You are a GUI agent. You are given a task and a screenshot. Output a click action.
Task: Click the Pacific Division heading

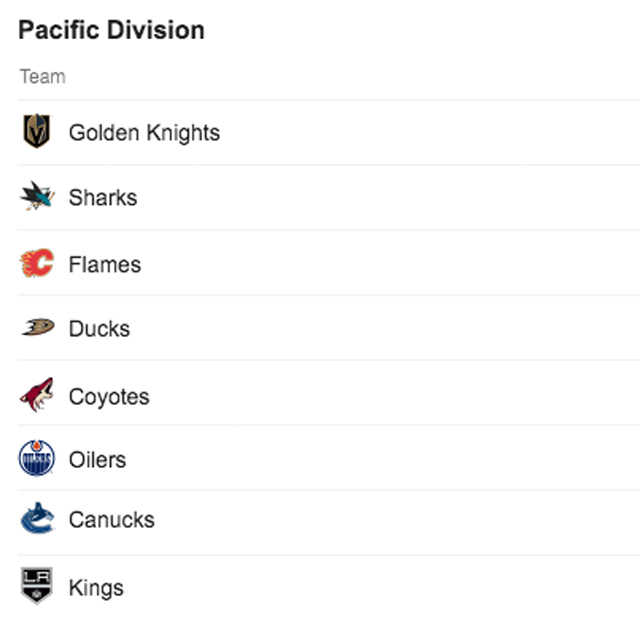(x=111, y=30)
